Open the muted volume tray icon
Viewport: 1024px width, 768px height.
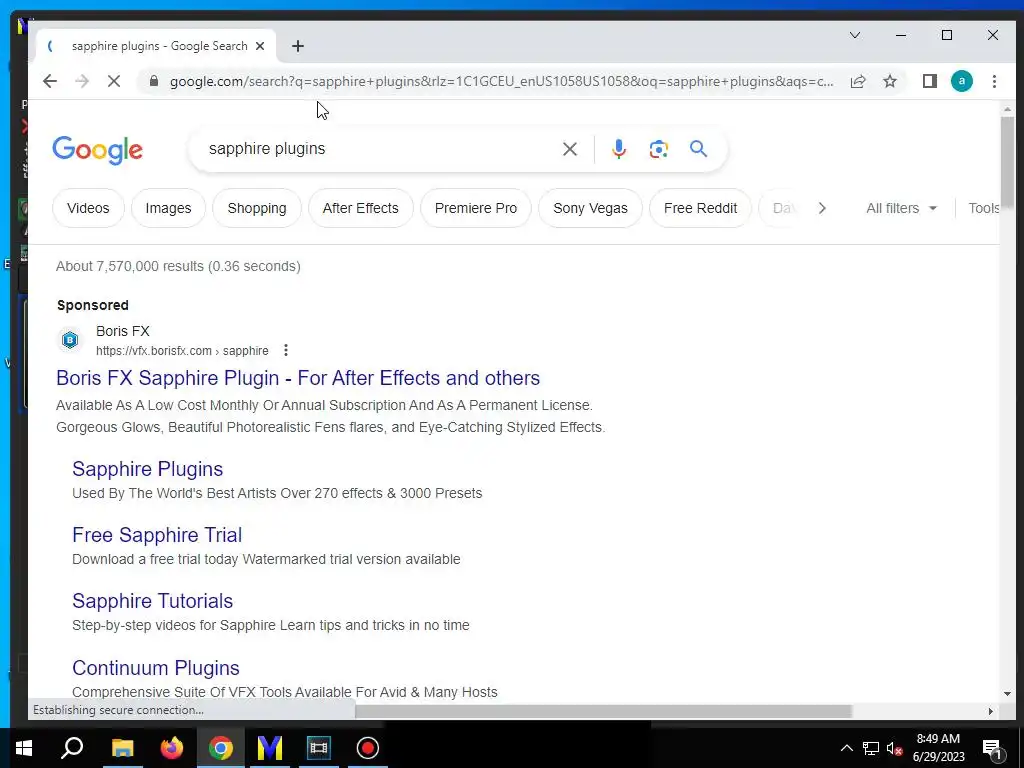point(894,748)
